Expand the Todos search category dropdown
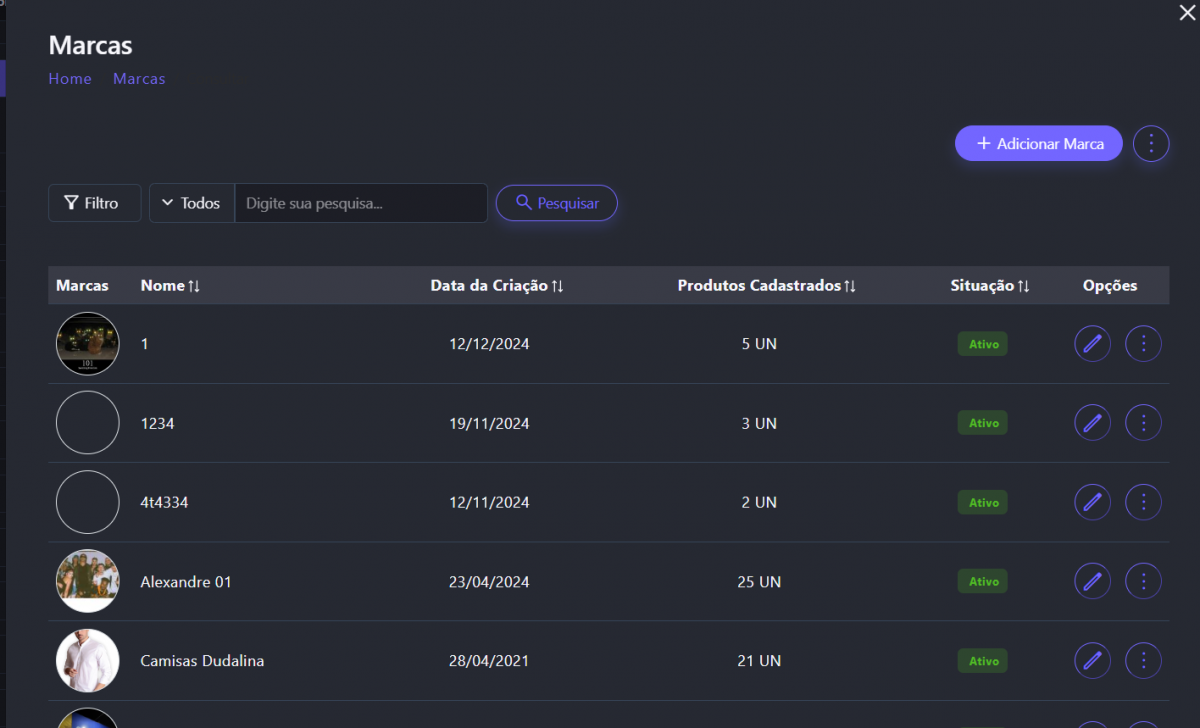Image resolution: width=1200 pixels, height=728 pixels. (x=191, y=203)
